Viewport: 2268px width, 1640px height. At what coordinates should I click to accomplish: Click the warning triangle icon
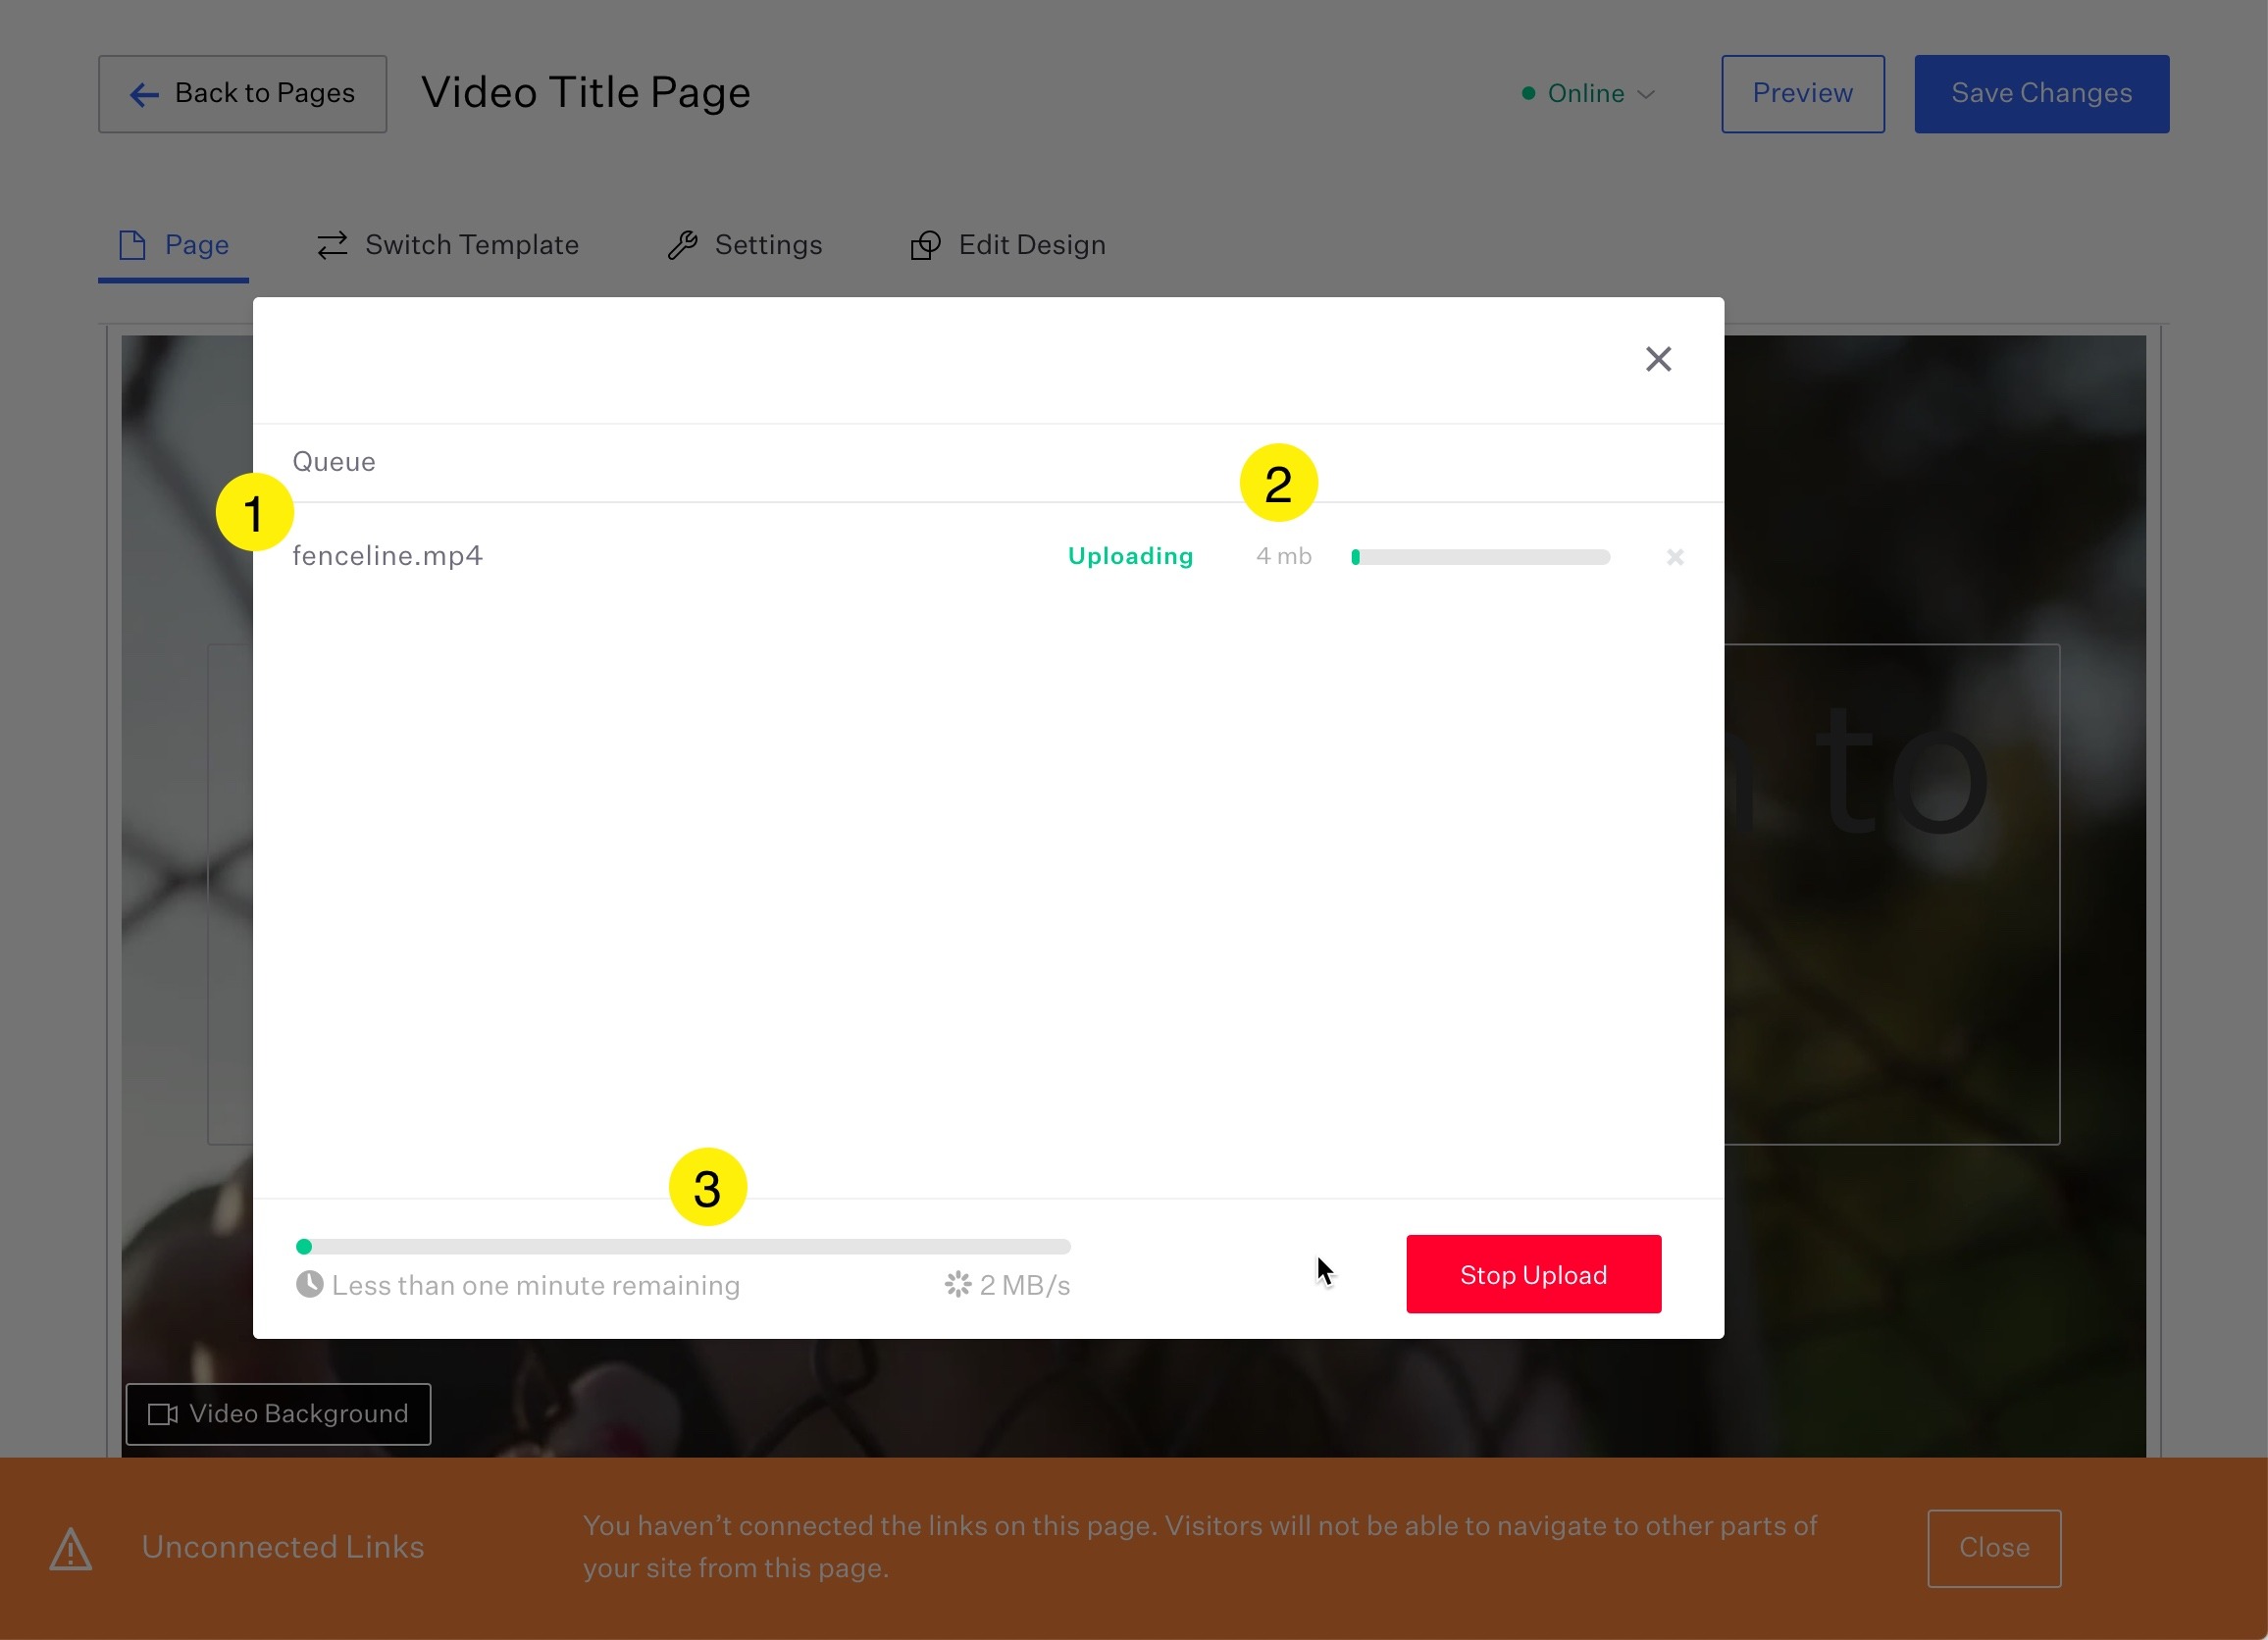click(71, 1548)
